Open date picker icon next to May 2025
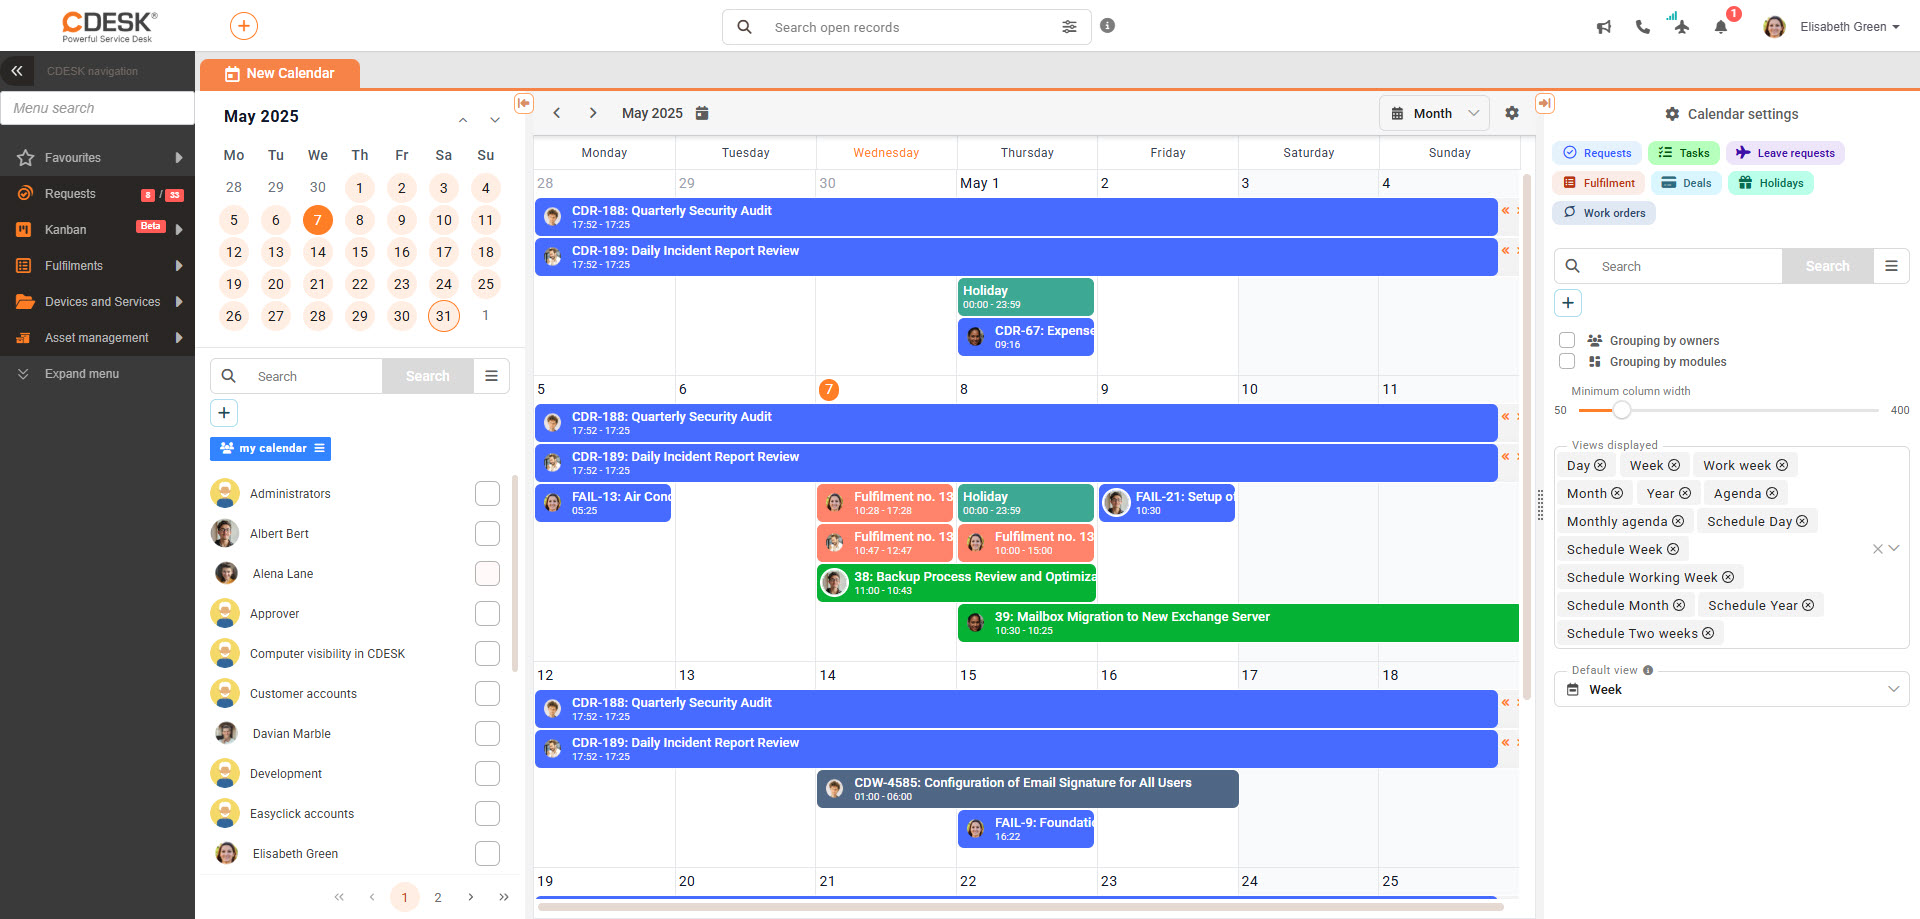The height and width of the screenshot is (919, 1920). tap(702, 113)
